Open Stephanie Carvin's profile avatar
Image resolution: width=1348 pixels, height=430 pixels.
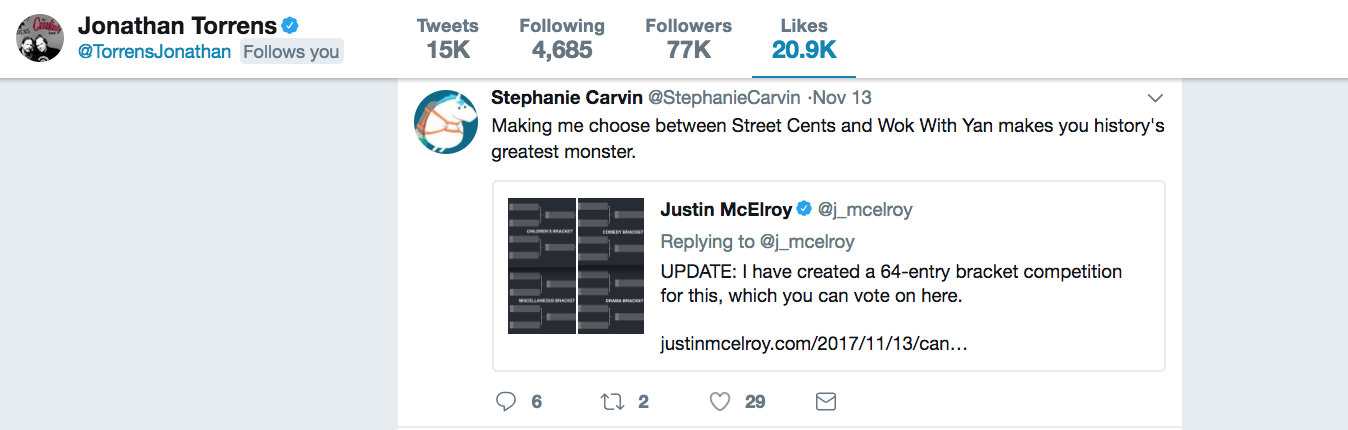445,121
